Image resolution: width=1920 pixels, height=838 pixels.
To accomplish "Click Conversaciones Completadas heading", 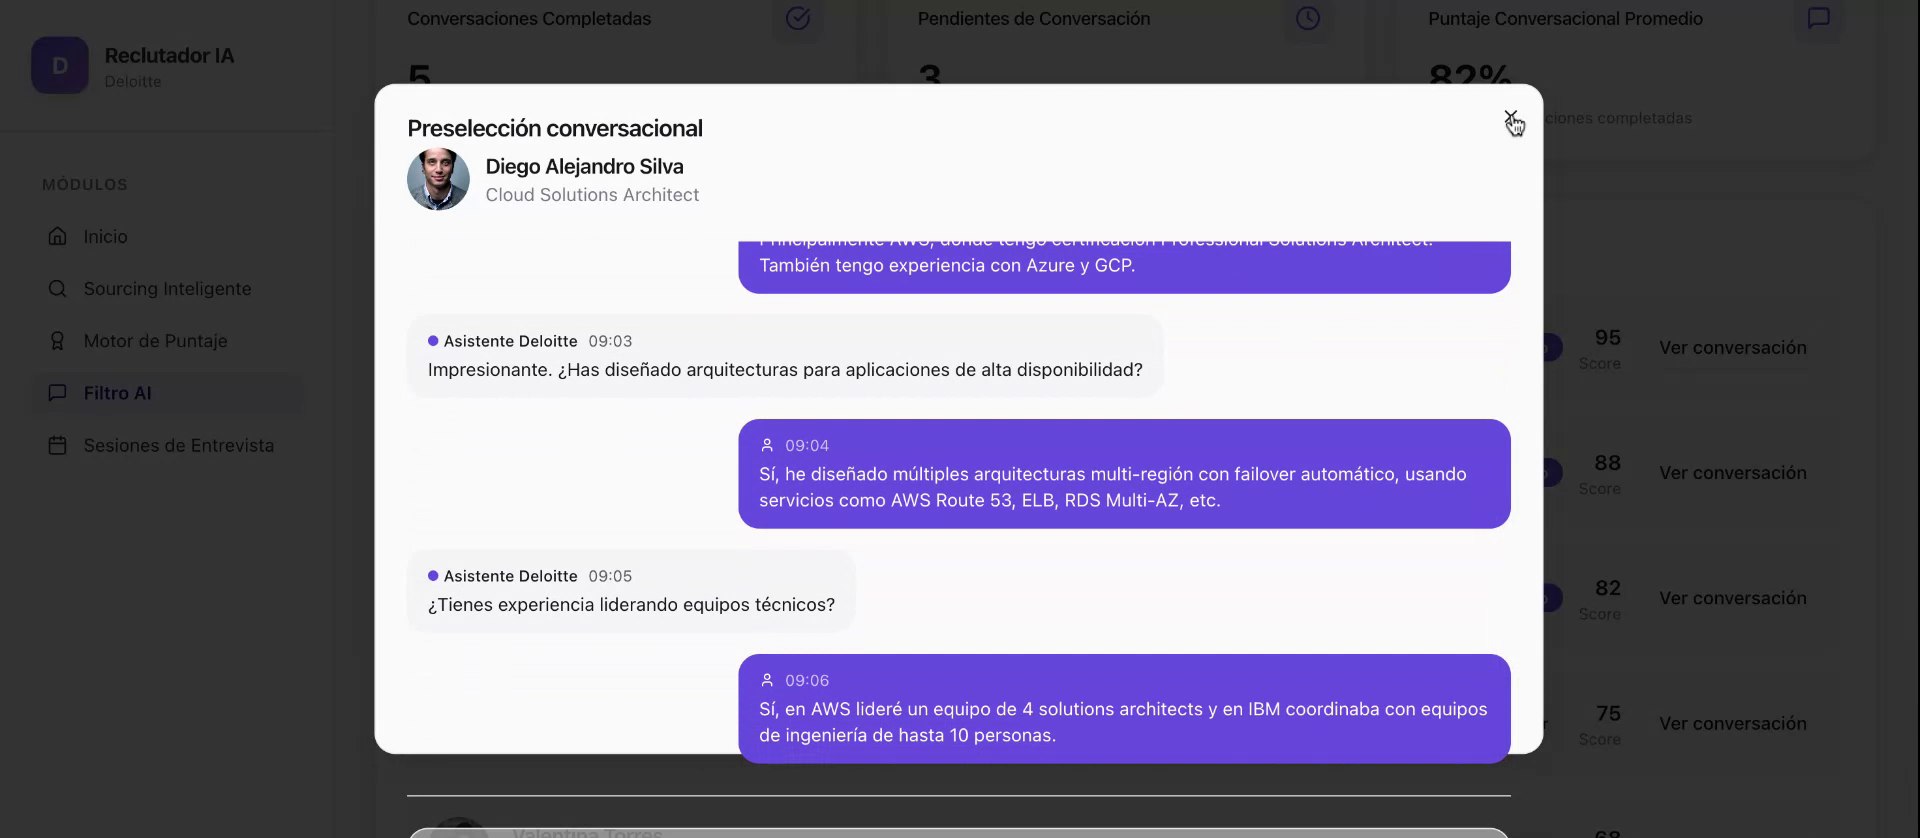I will point(529,19).
